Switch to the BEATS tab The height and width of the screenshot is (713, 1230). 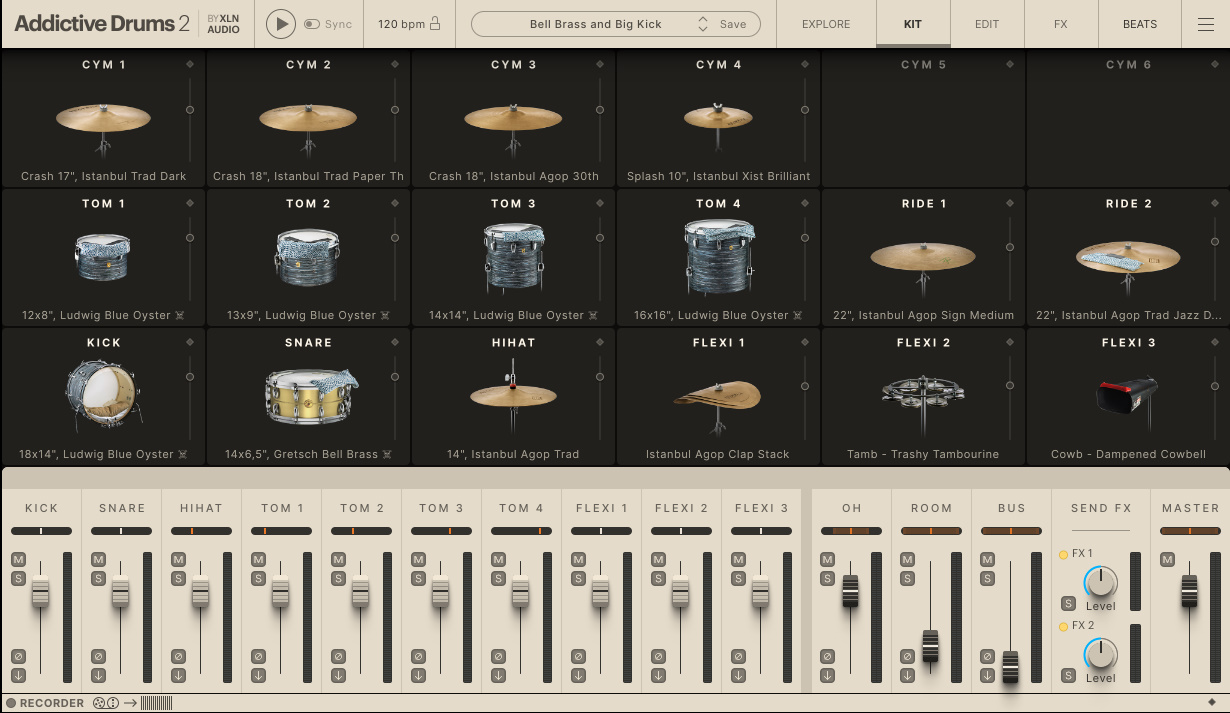tap(1140, 24)
